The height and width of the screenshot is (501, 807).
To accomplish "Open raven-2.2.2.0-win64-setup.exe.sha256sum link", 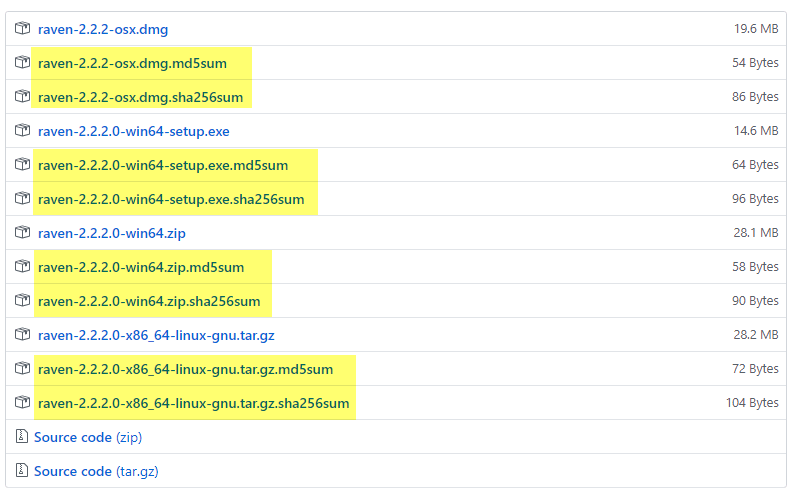I will click(x=170, y=199).
